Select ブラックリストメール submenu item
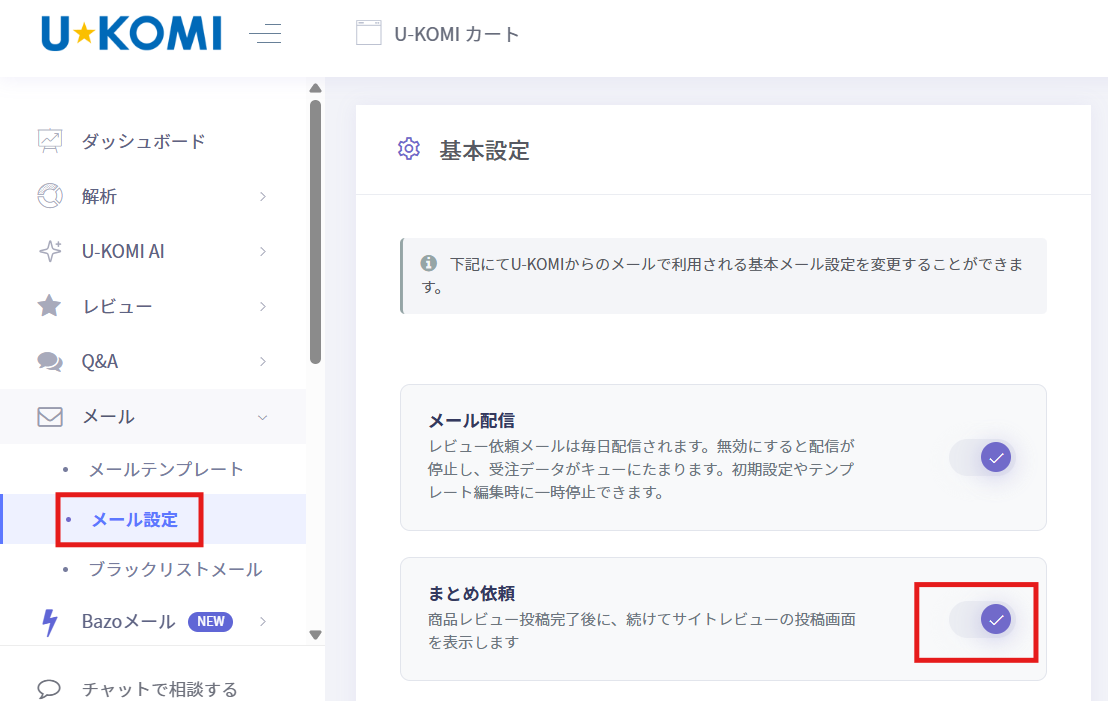The image size is (1108, 701). pos(175,570)
